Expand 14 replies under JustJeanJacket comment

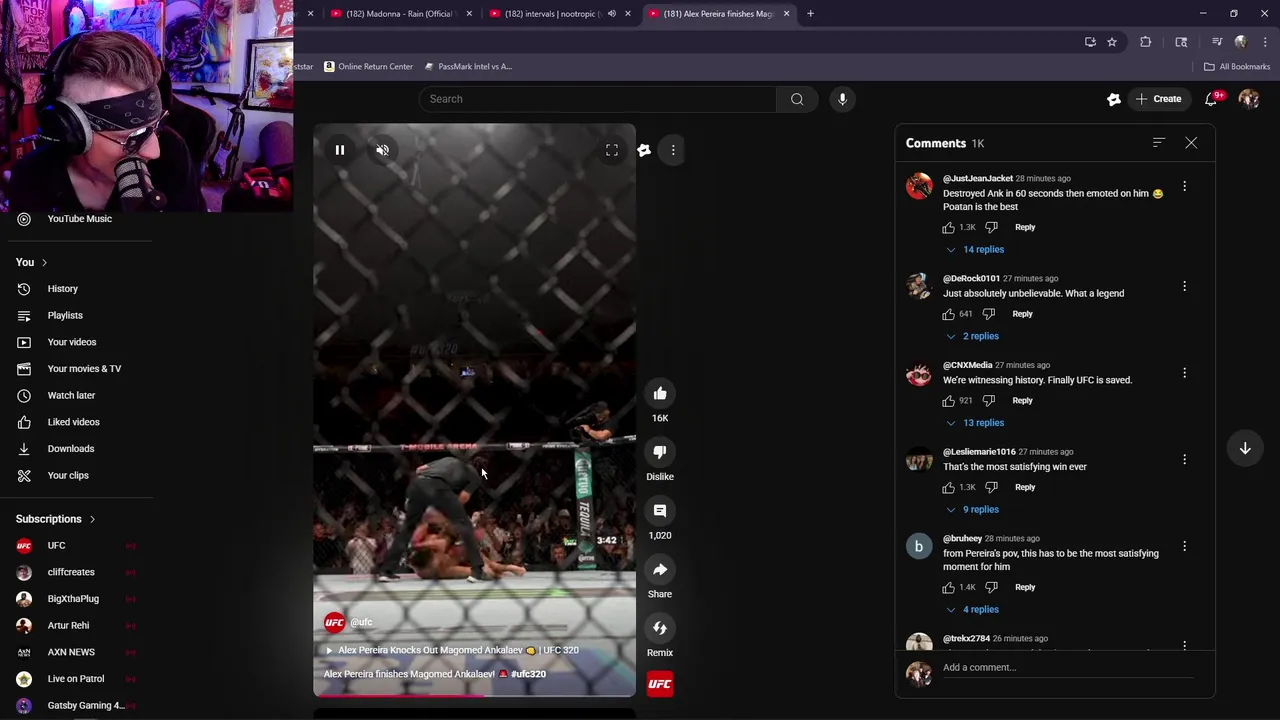point(975,250)
